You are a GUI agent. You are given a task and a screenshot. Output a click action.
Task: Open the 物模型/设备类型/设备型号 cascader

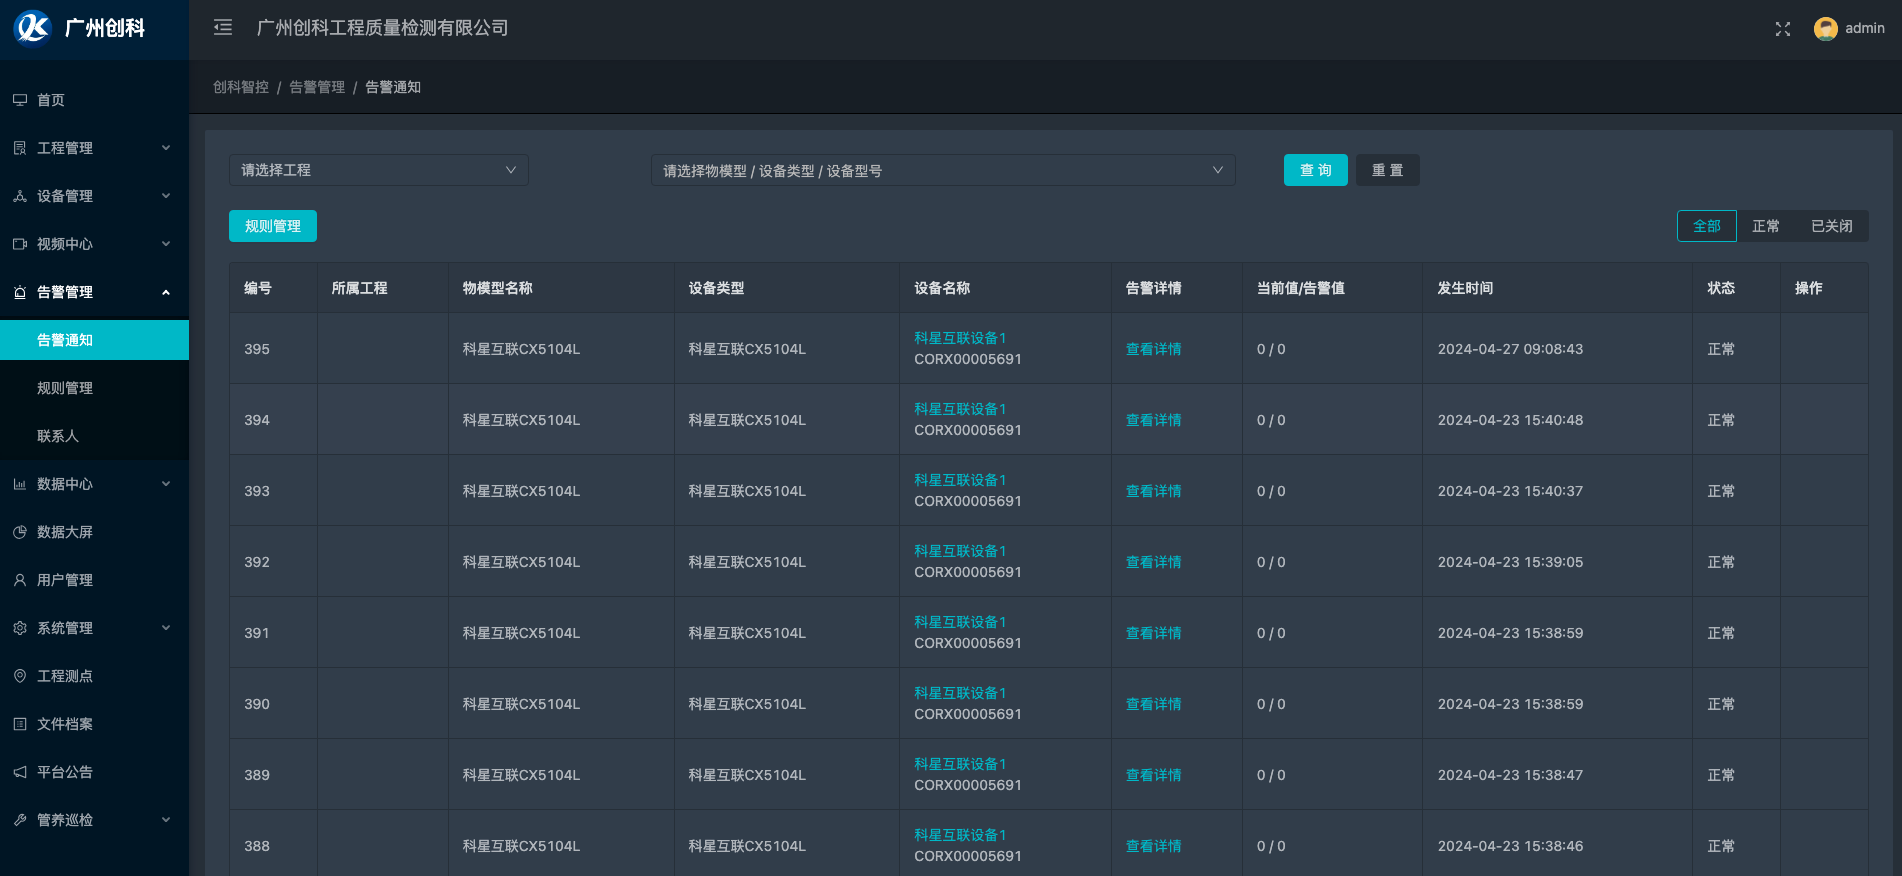[942, 171]
